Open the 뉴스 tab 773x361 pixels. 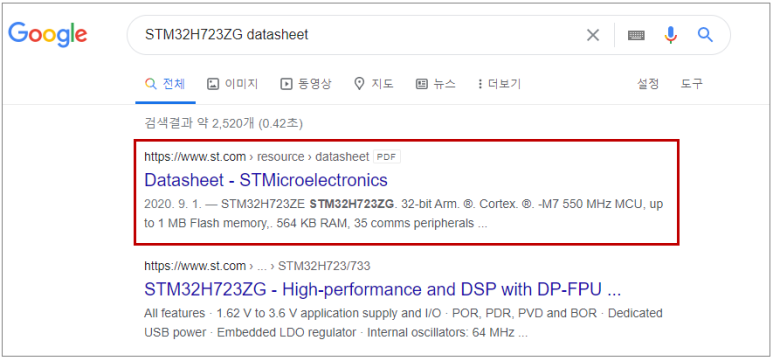pyautogui.click(x=436, y=84)
